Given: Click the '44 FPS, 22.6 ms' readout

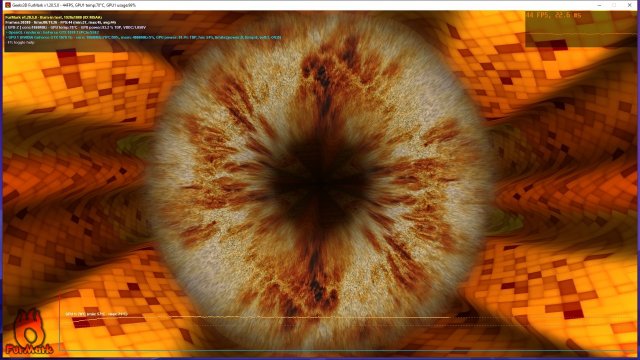Looking at the screenshot, I should point(553,15).
